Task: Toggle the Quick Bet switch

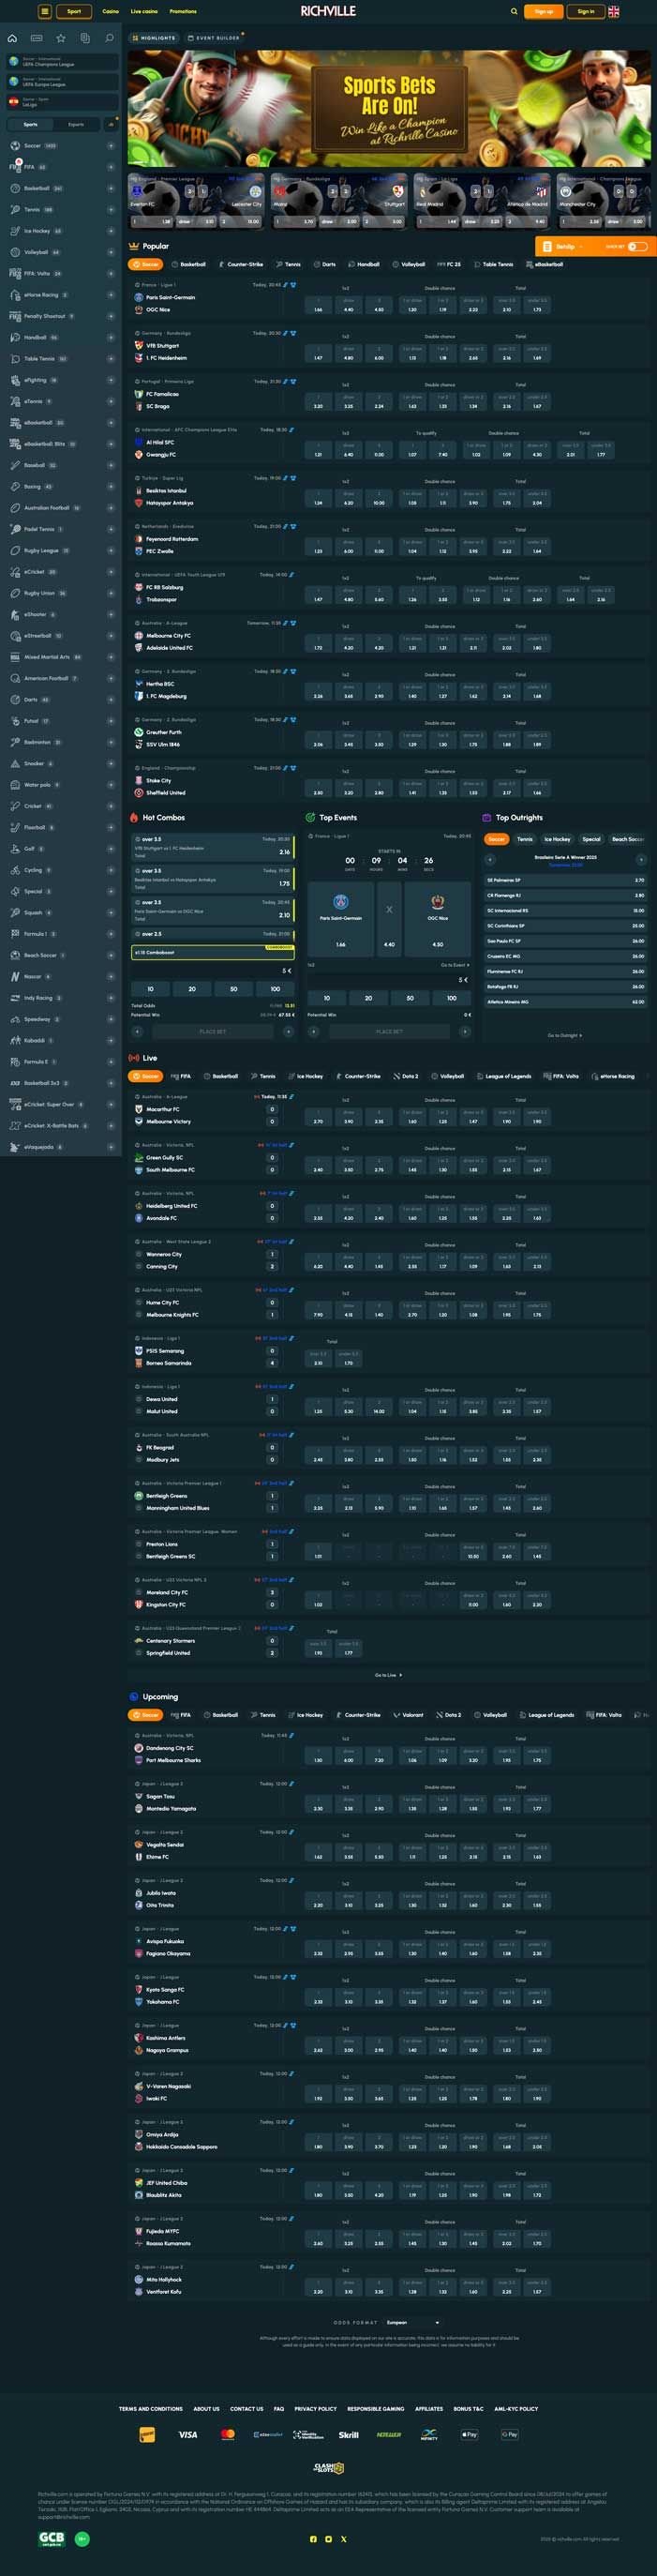Action: pyautogui.click(x=637, y=246)
